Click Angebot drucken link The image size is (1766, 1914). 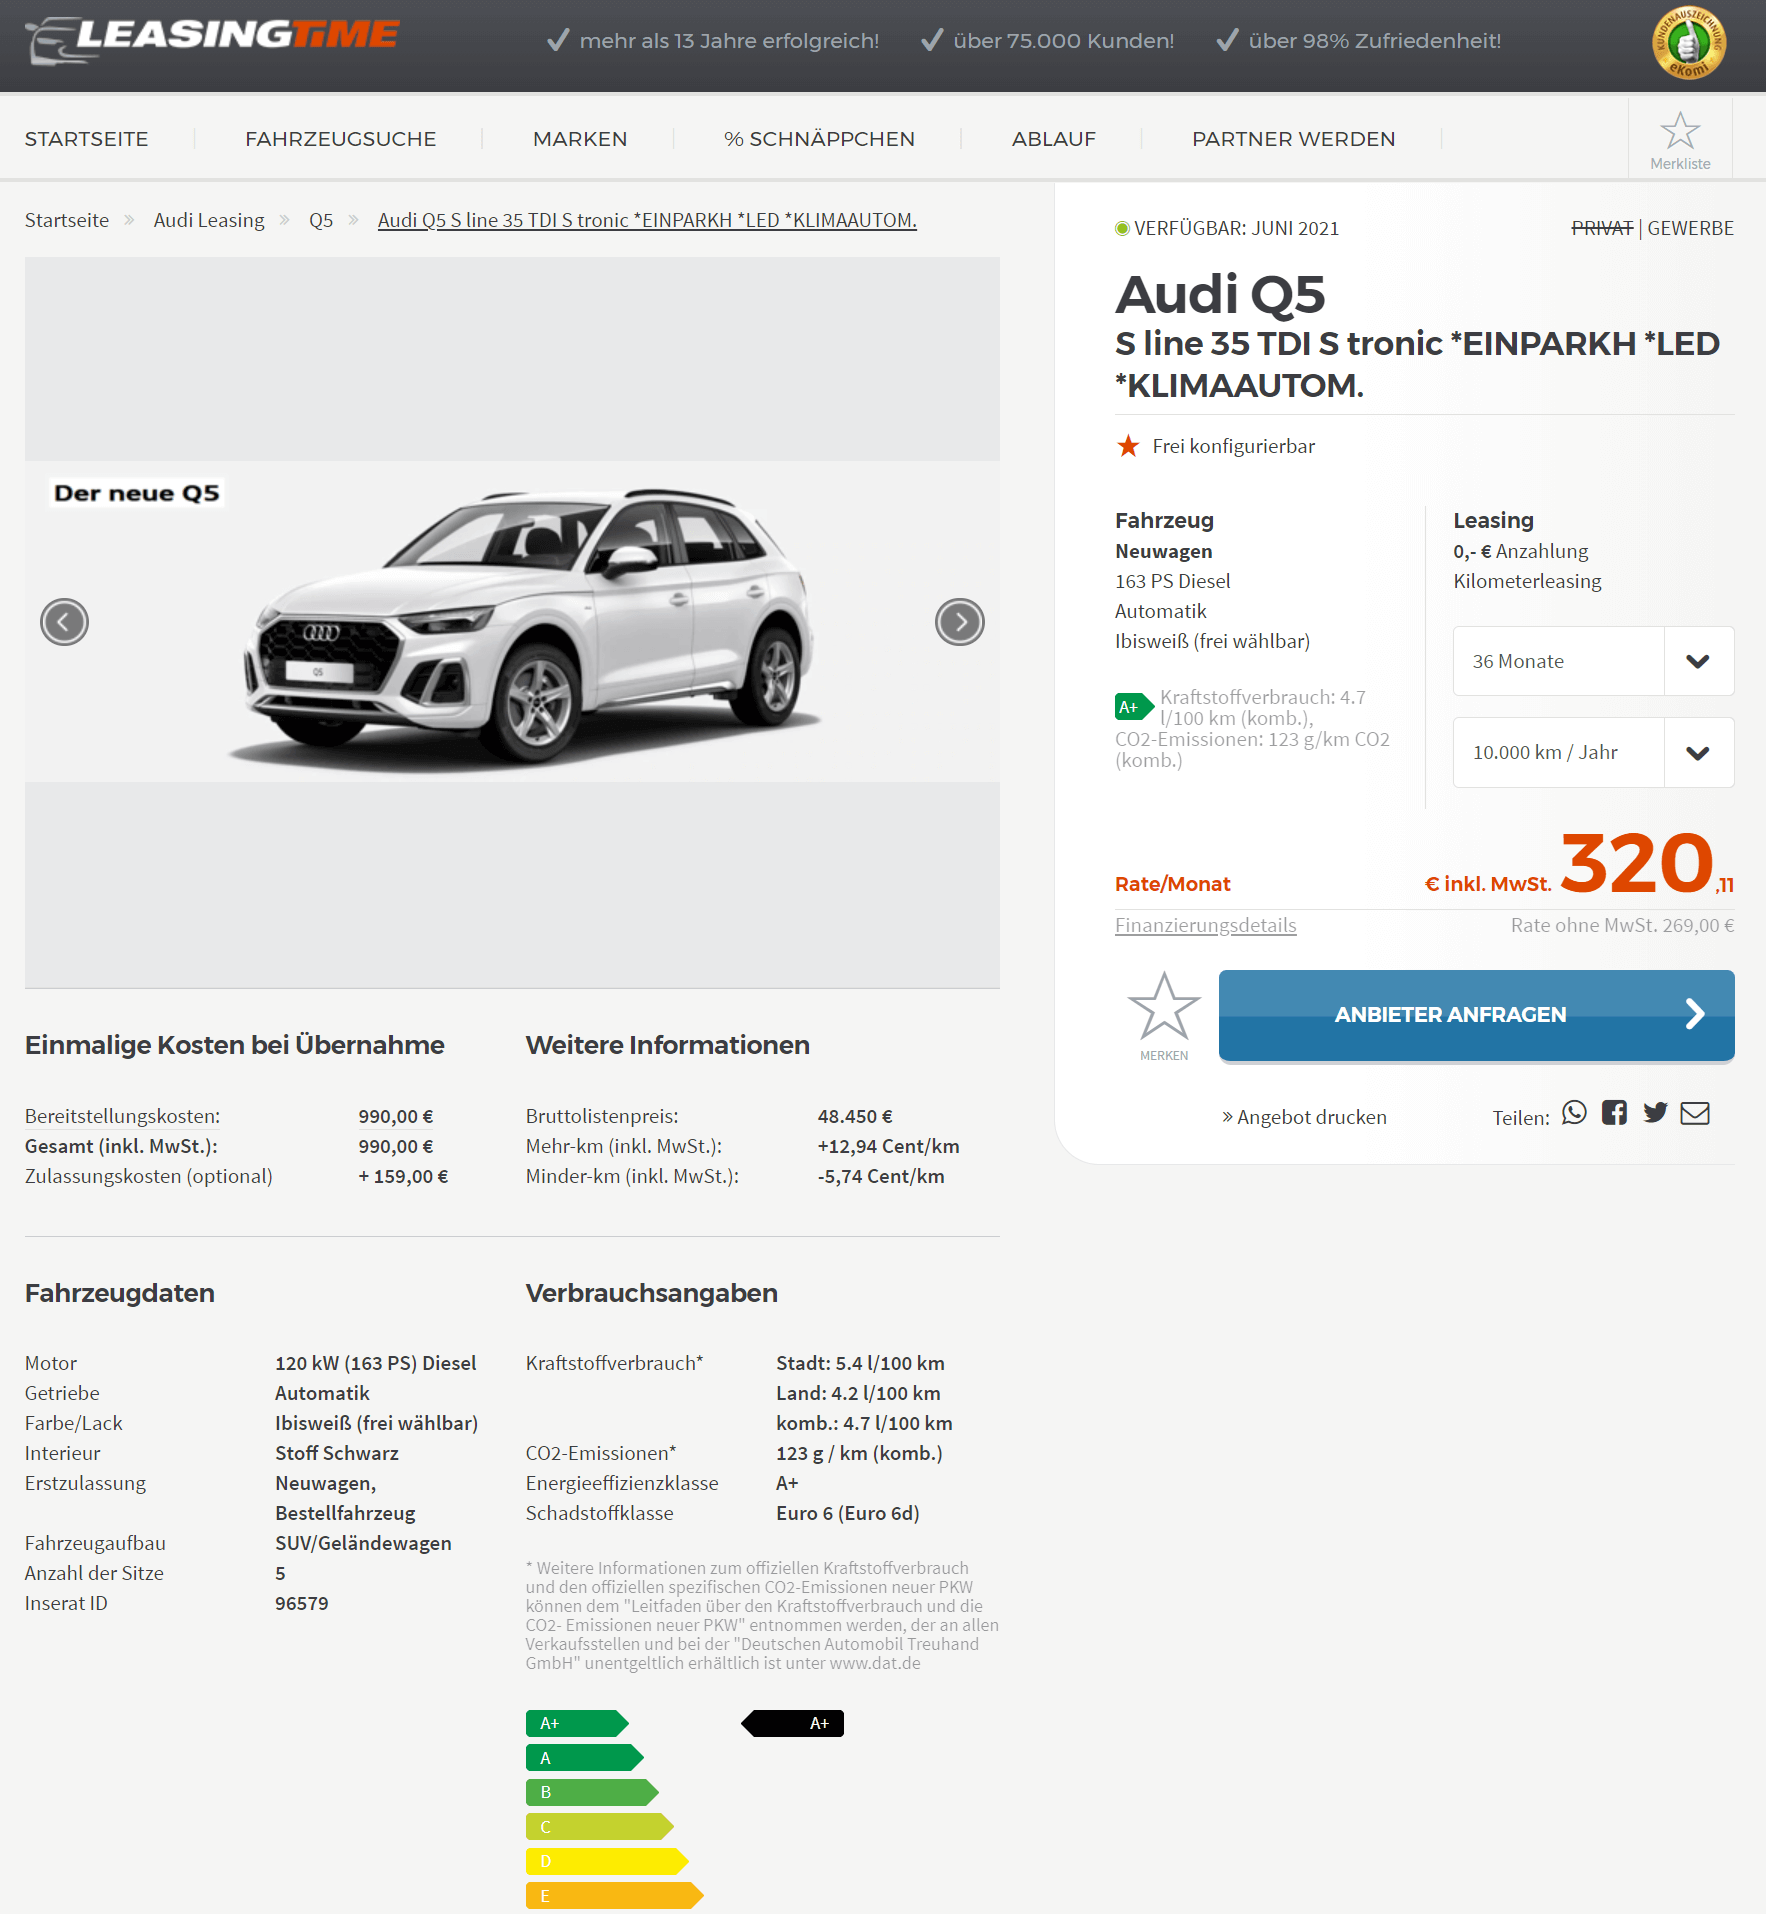pos(1304,1117)
